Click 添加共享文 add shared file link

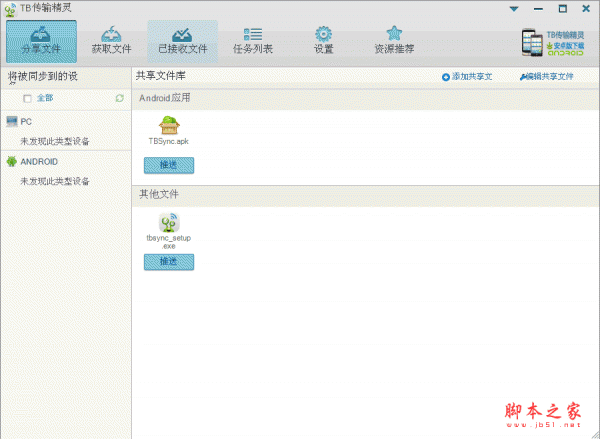(467, 77)
